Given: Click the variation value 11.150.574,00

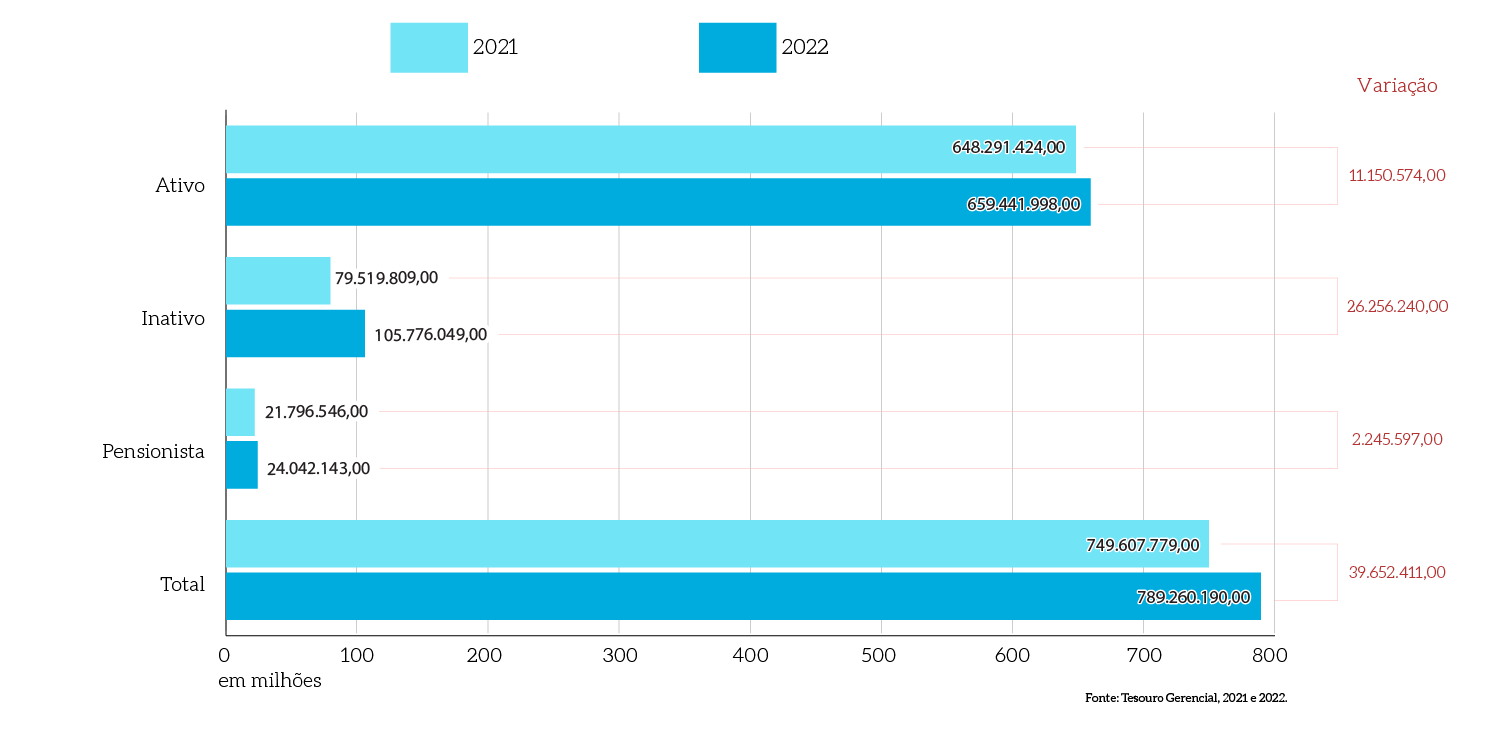Looking at the screenshot, I should click(x=1398, y=174).
